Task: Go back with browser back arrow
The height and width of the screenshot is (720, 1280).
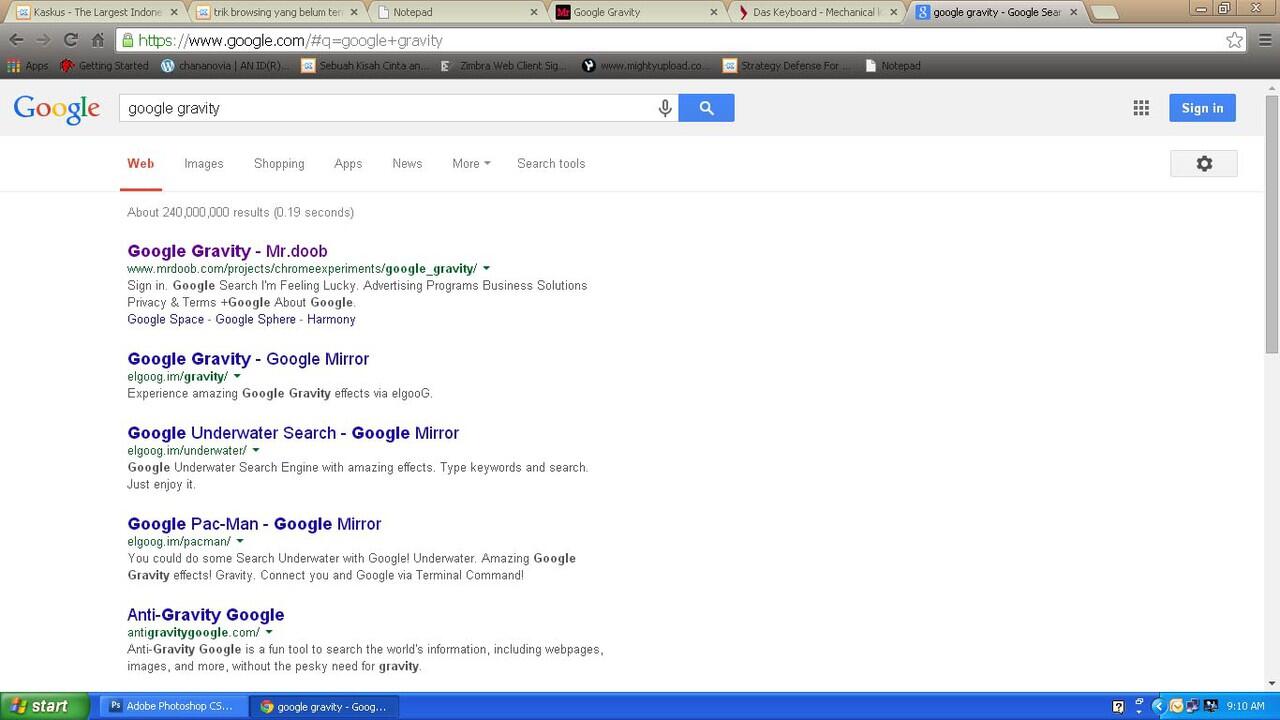Action: point(17,40)
